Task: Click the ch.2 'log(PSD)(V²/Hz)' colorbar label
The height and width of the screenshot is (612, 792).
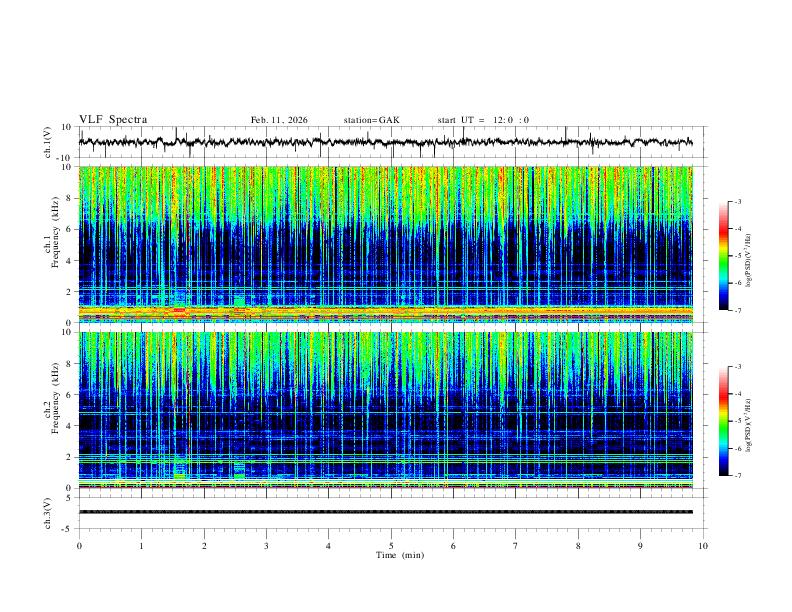Action: tap(748, 425)
